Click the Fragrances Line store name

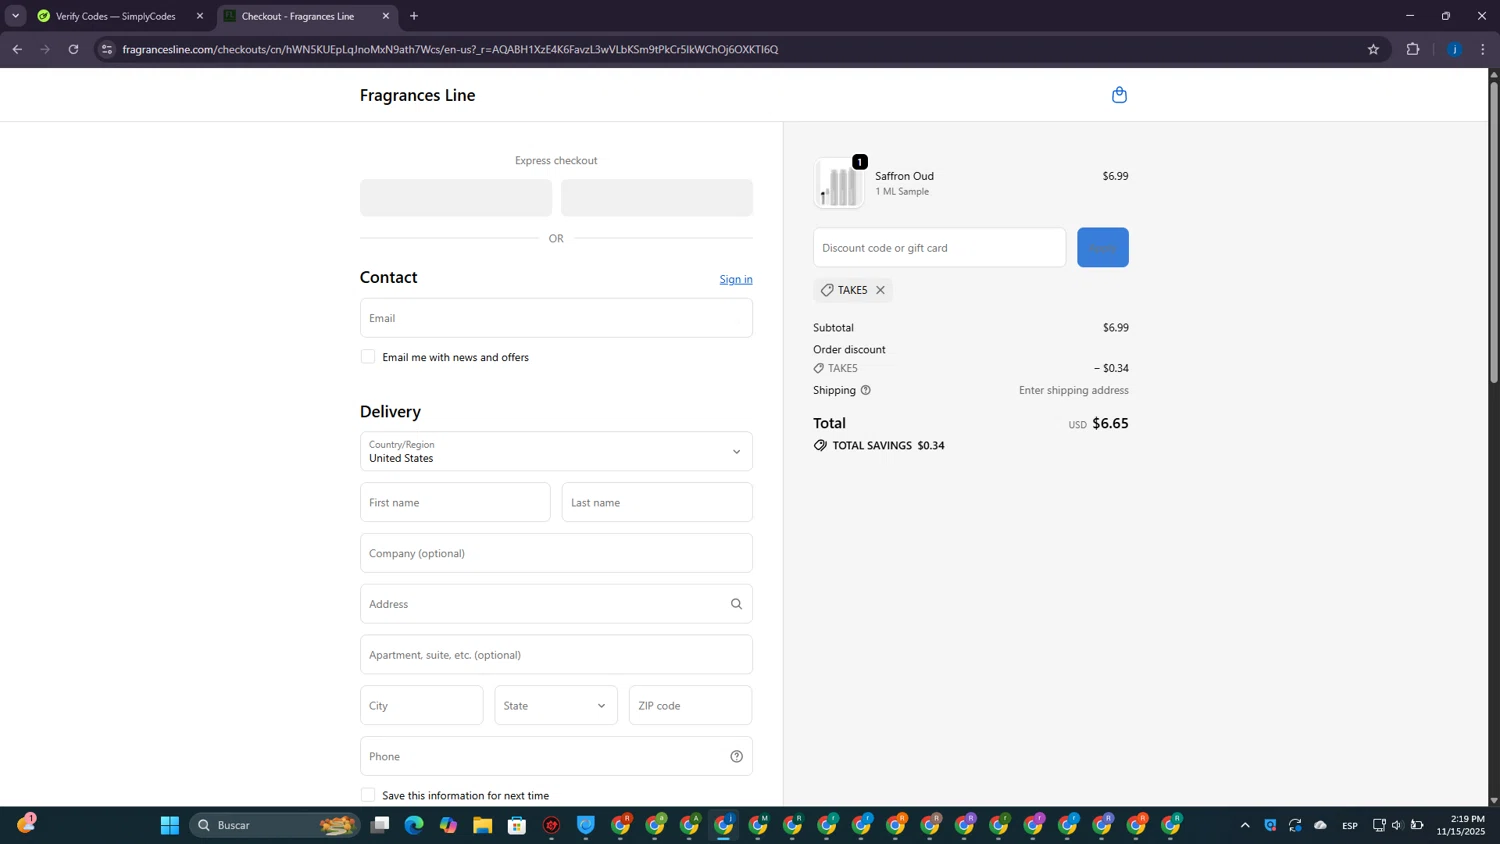tap(417, 95)
